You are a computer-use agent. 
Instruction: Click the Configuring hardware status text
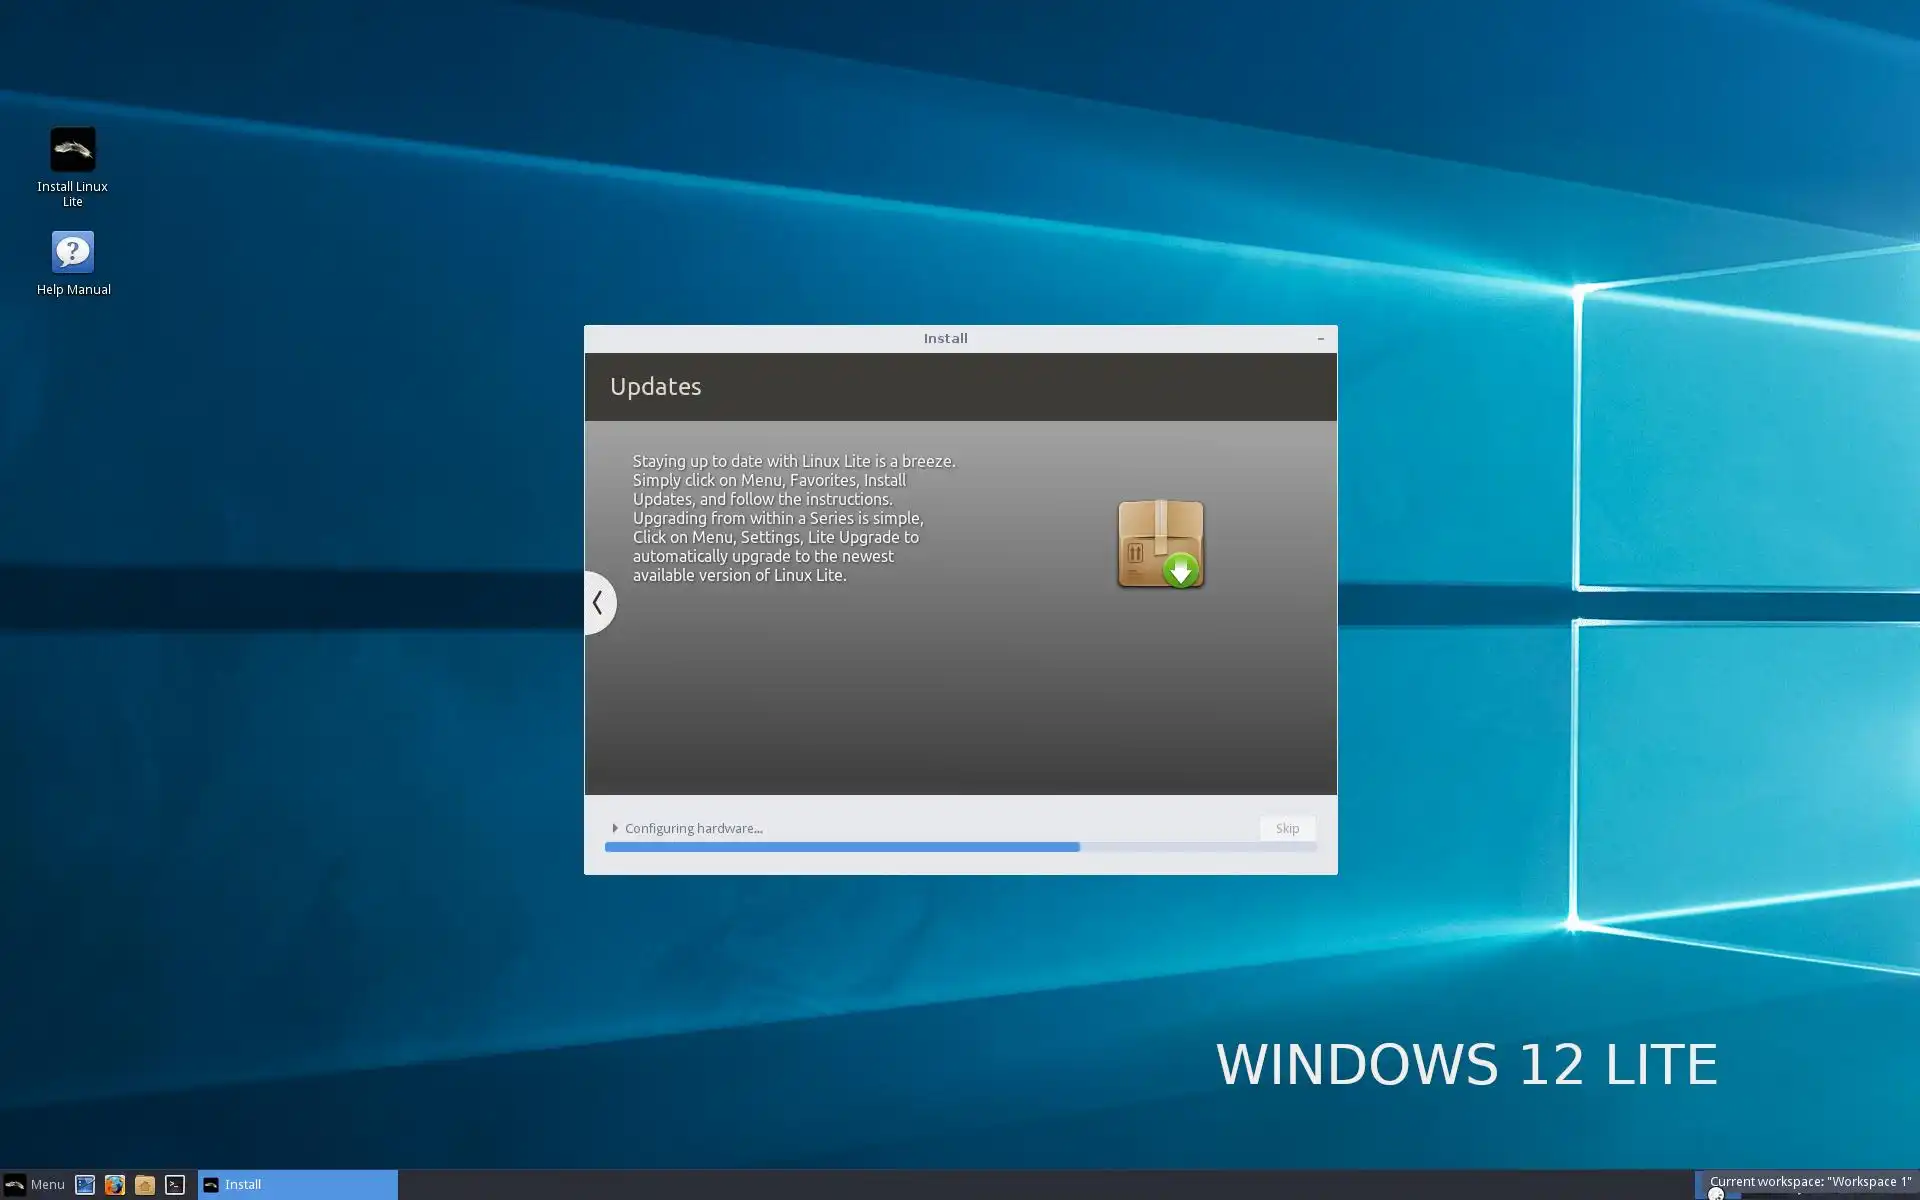point(693,828)
